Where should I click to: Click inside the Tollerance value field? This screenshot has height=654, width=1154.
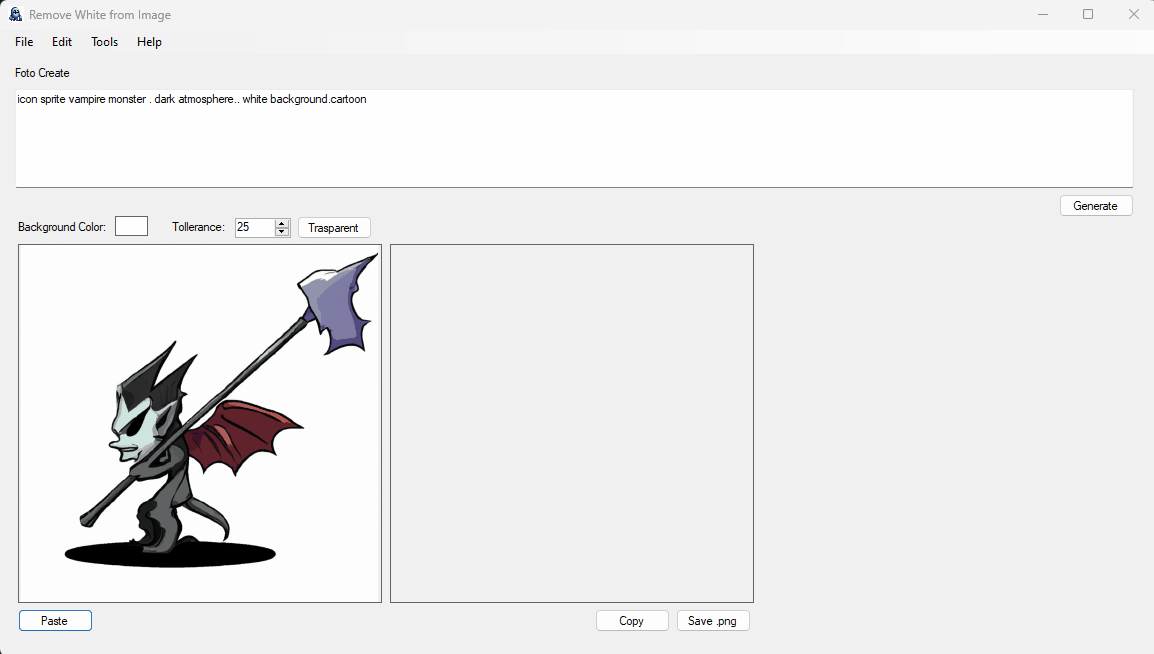pos(255,227)
